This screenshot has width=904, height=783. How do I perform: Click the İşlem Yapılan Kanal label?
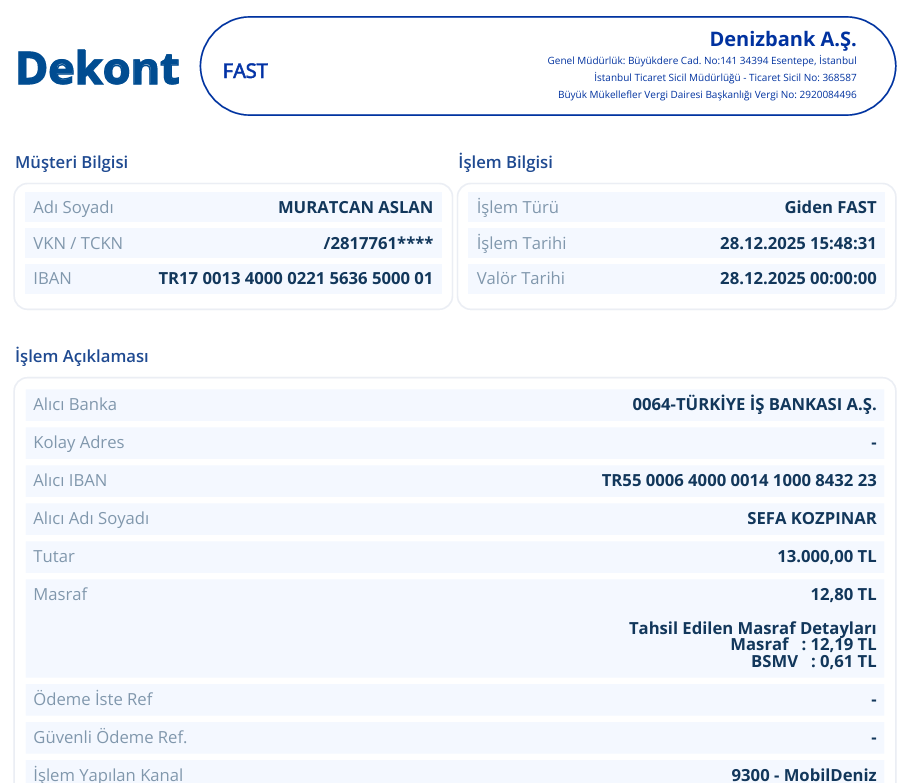[108, 774]
